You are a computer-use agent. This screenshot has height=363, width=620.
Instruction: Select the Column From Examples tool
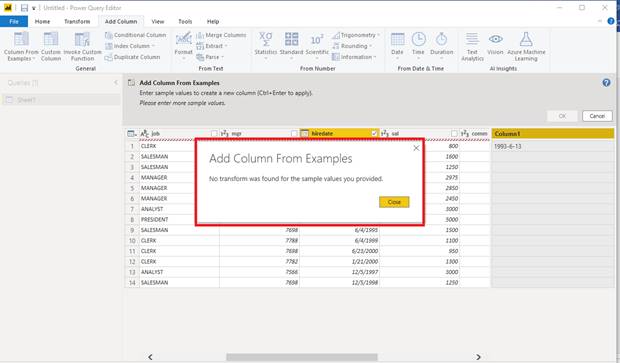coord(21,46)
